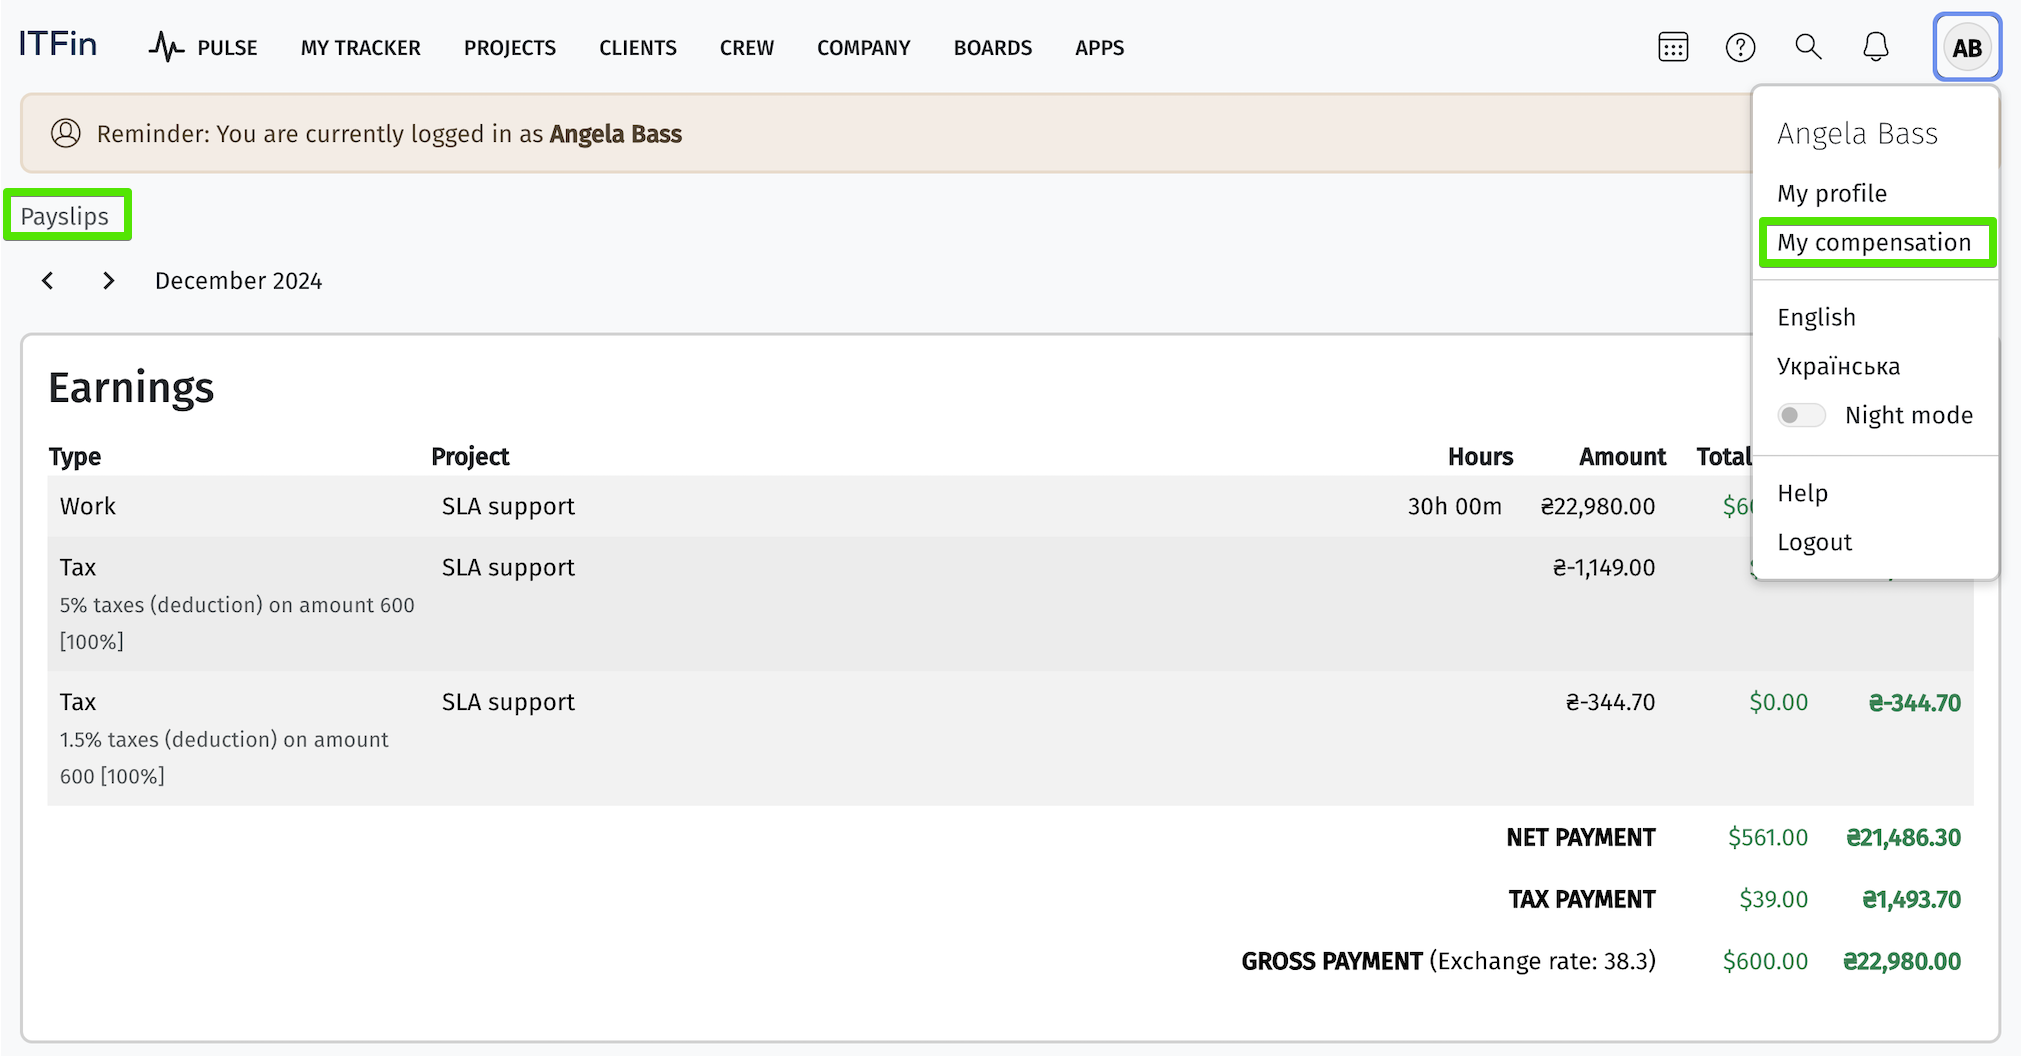Click the ₴-1,149.00 tax amount
The width and height of the screenshot is (2021, 1056).
click(1603, 567)
